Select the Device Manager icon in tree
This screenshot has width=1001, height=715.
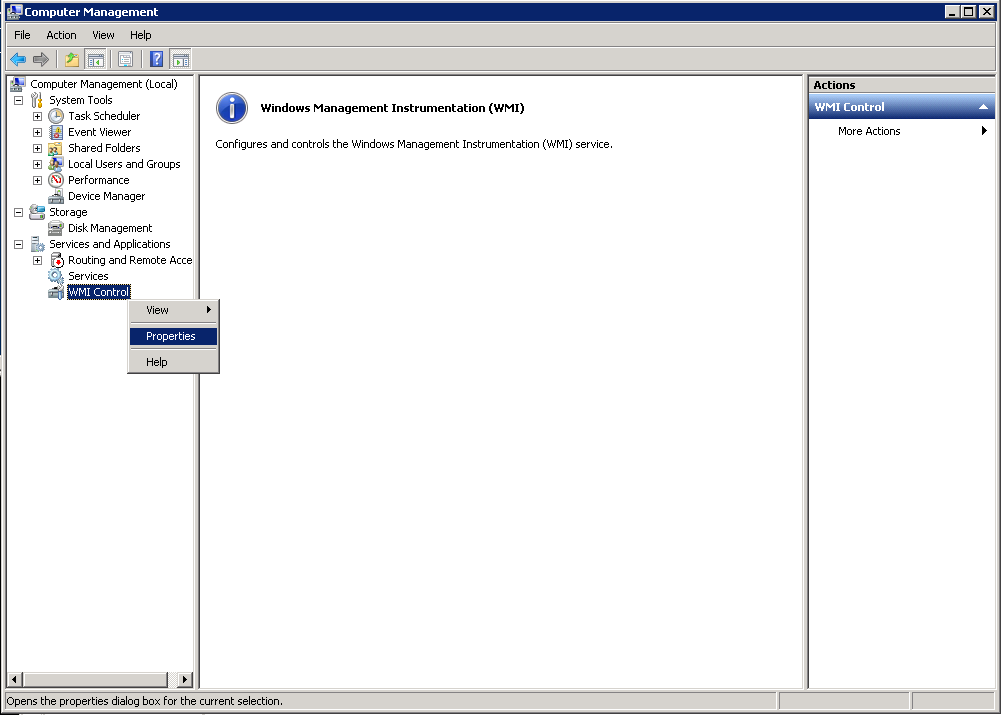point(56,196)
